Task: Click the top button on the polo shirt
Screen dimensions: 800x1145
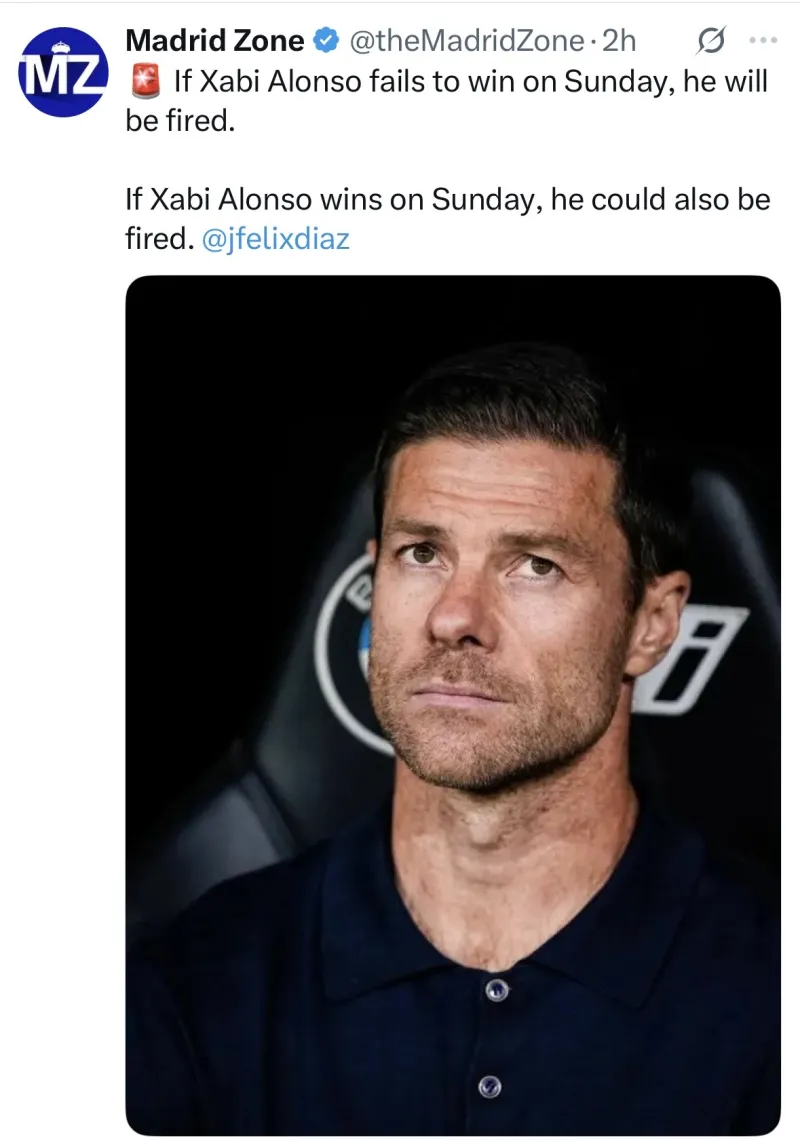Action: 496,990
